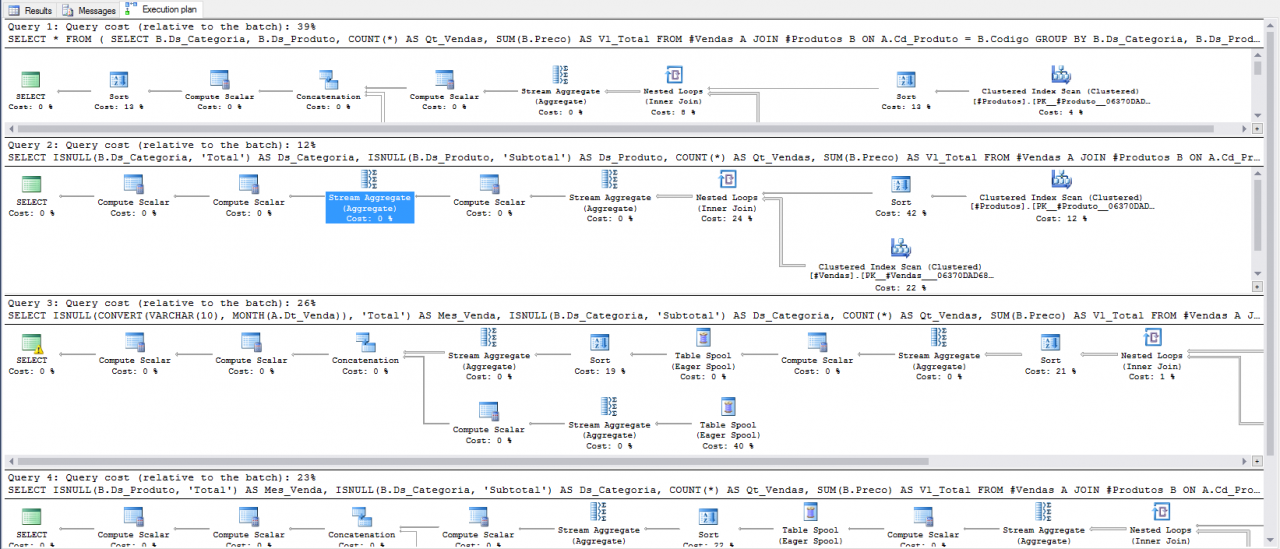Select the highlighted Stream Aggregate node in Query 2
This screenshot has width=1280, height=549.
click(369, 196)
